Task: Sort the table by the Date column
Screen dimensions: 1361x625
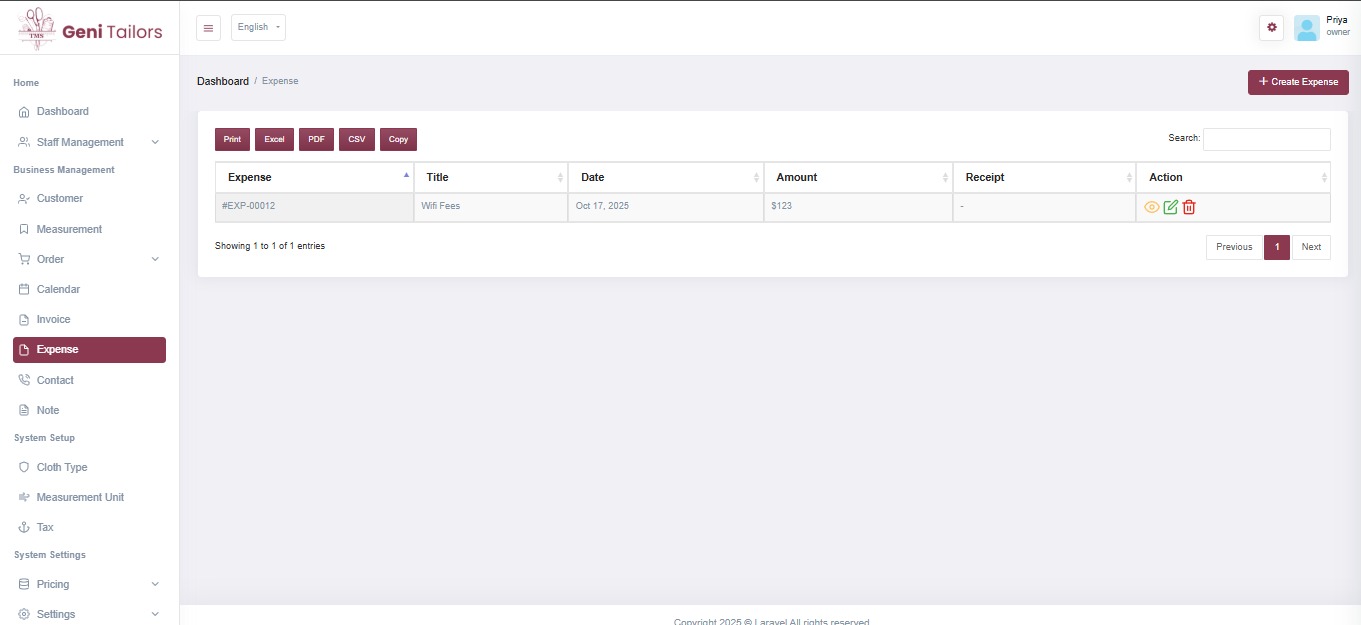Action: (x=665, y=177)
